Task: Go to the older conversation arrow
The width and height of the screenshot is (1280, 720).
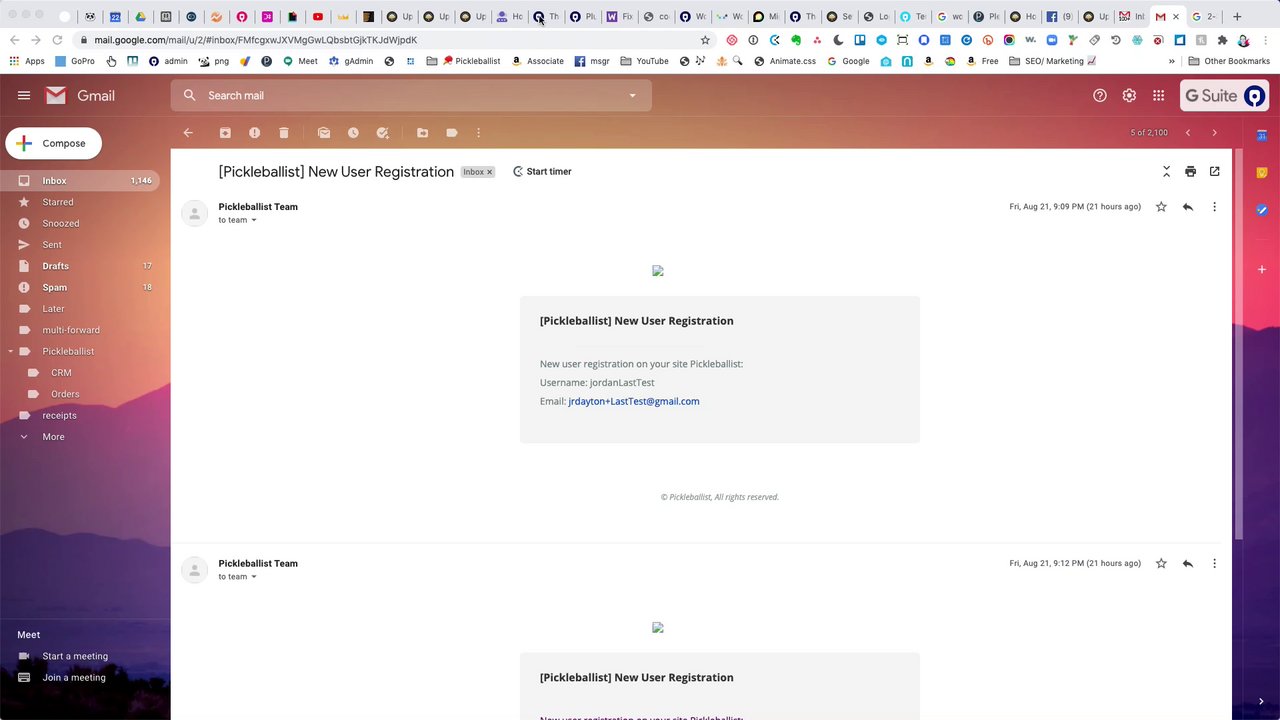Action: pyautogui.click(x=1214, y=133)
